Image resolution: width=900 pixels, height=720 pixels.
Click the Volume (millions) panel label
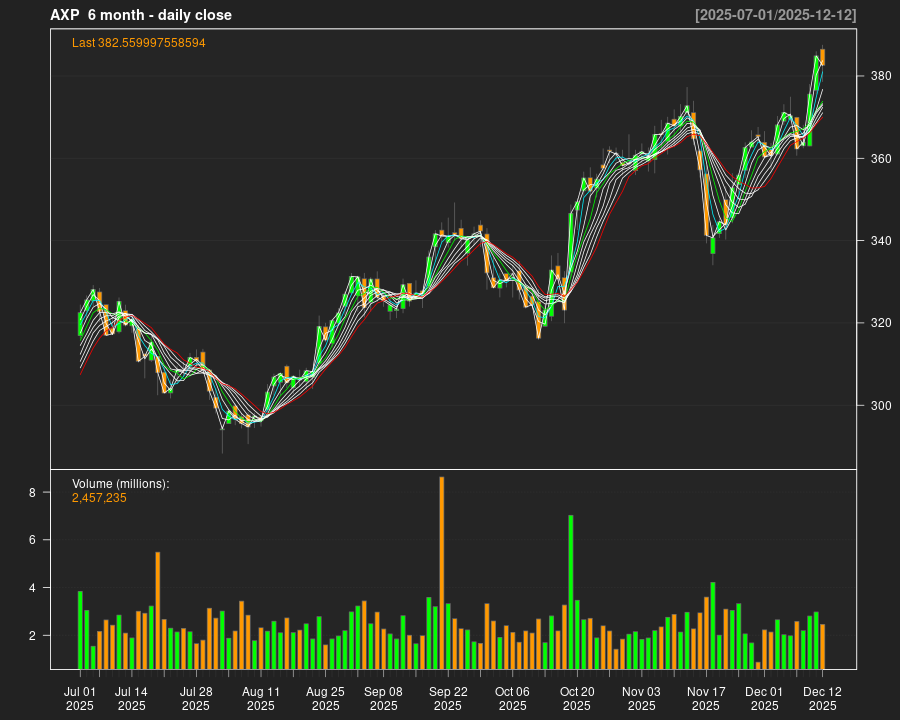tap(120, 484)
